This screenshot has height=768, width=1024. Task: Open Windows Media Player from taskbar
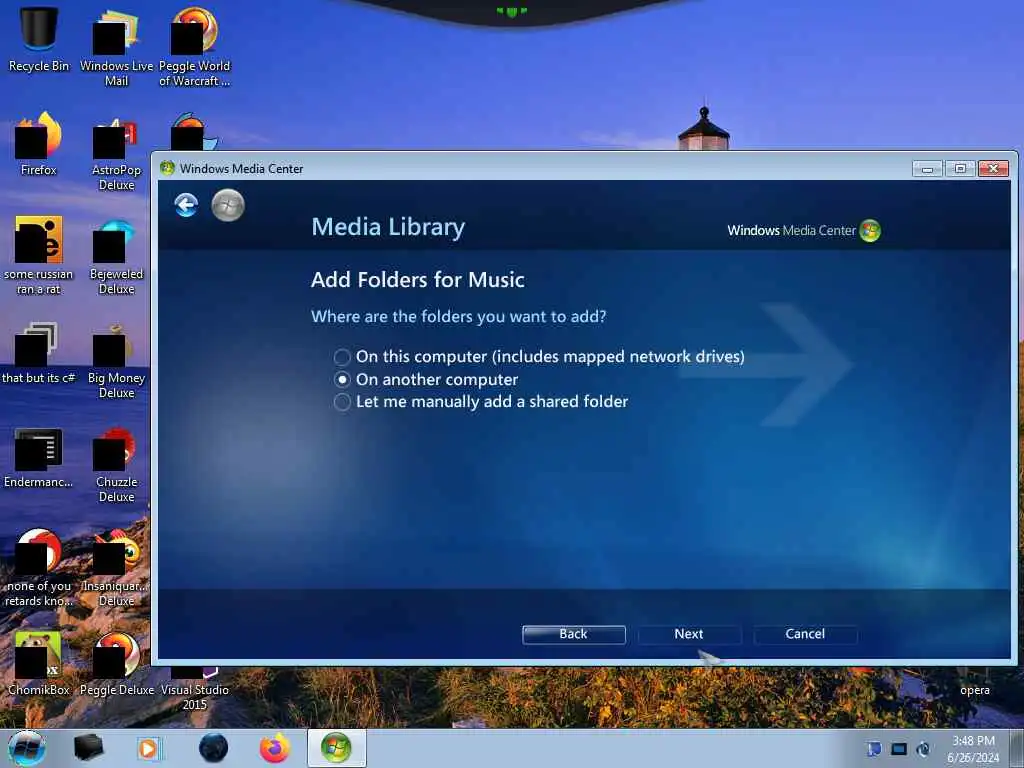(150, 748)
